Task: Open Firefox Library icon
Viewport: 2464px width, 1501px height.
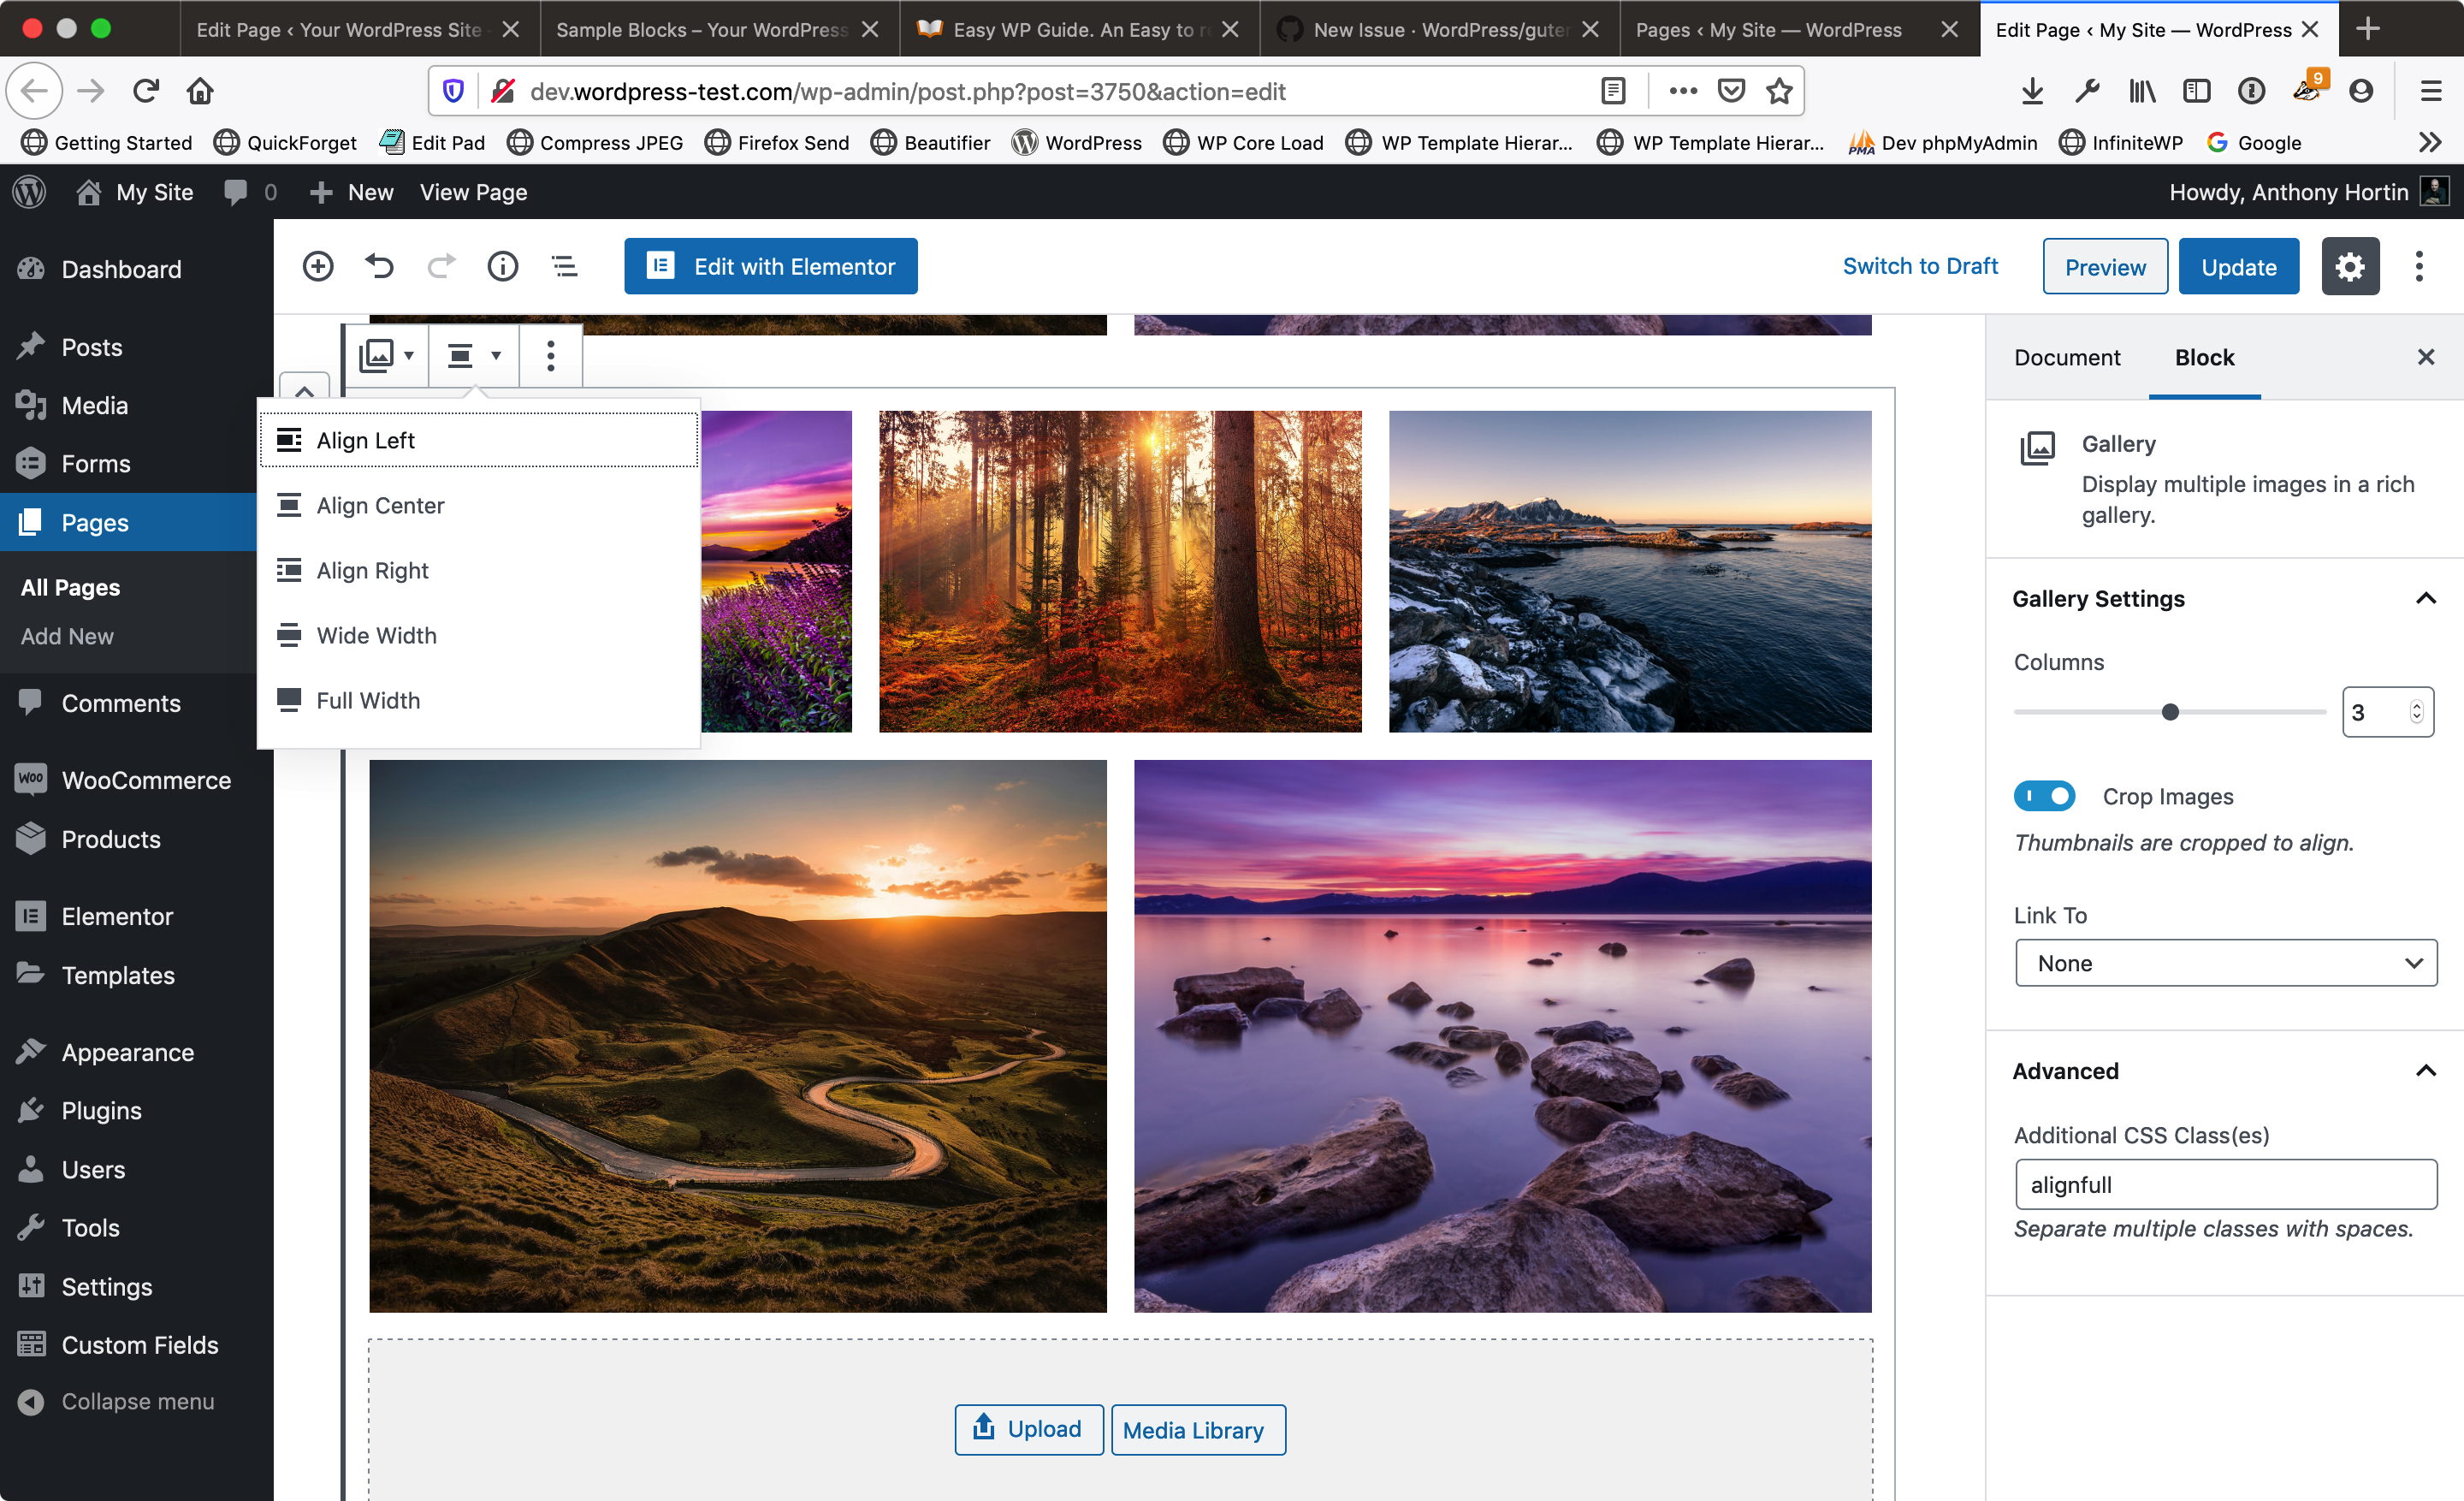Action: coord(2141,91)
